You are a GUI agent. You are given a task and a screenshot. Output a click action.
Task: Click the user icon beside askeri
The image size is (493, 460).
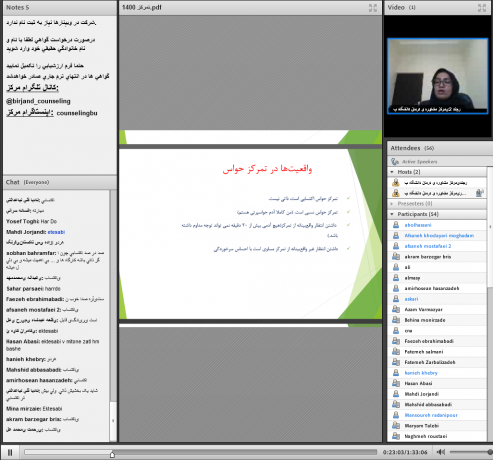pyautogui.click(x=396, y=299)
